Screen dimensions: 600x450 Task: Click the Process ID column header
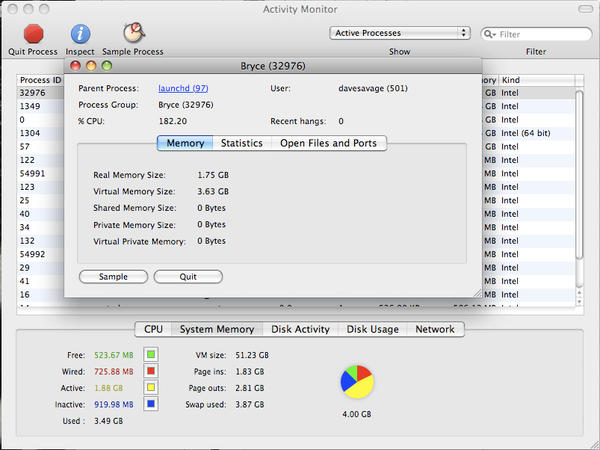pos(40,80)
